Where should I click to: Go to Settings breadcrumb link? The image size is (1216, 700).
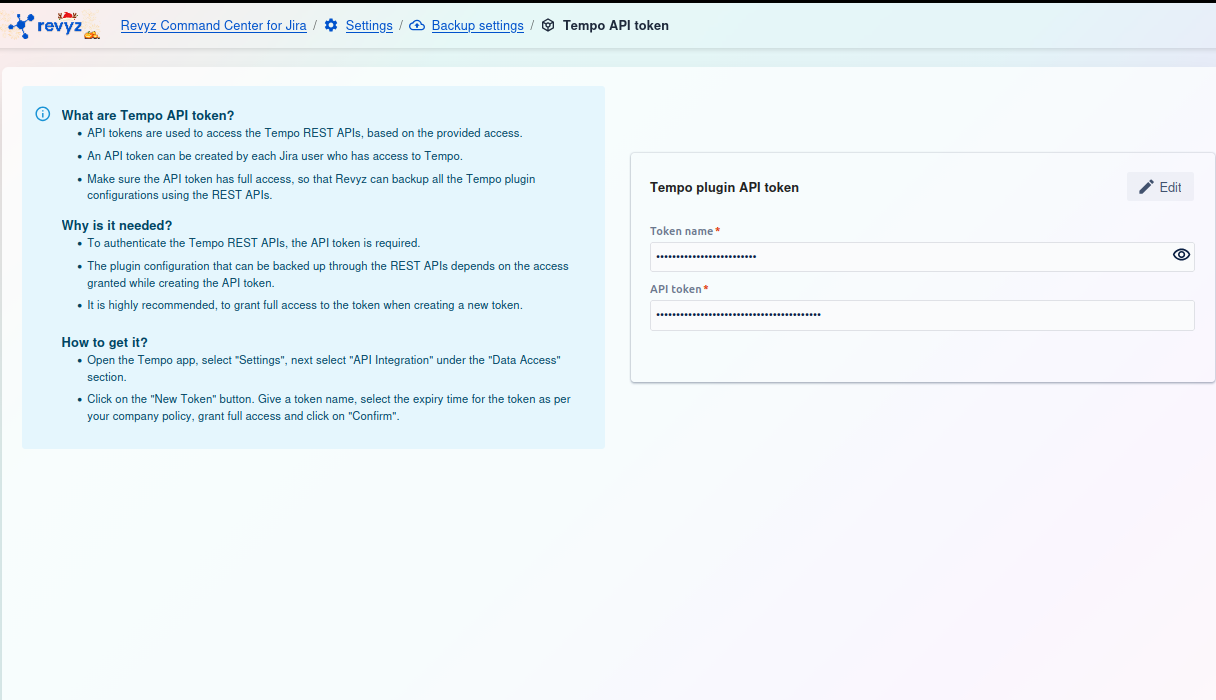pyautogui.click(x=369, y=25)
